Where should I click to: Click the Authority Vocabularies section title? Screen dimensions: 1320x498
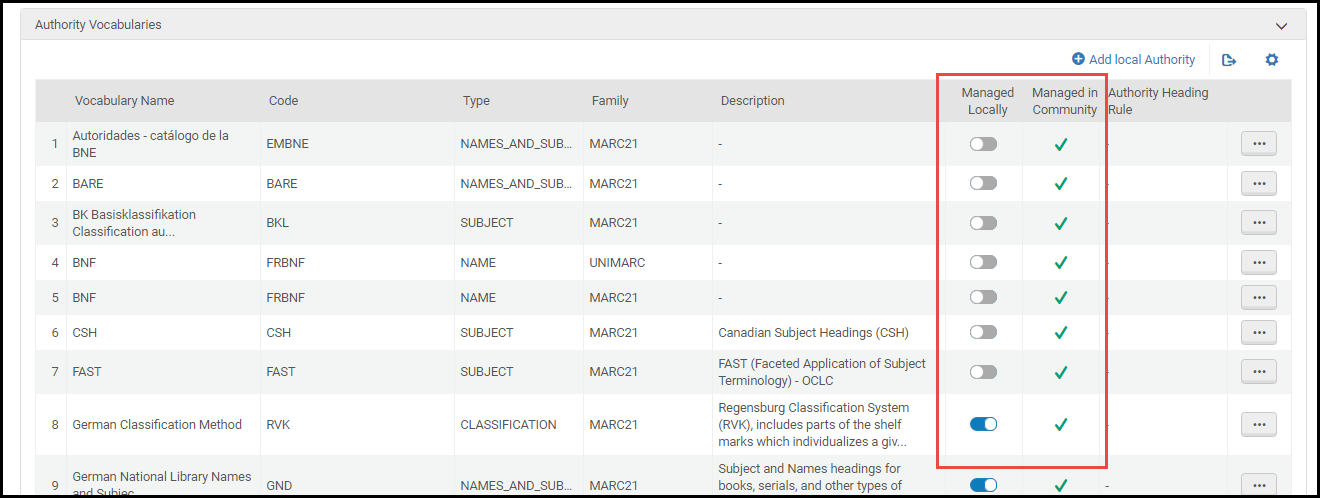[98, 25]
